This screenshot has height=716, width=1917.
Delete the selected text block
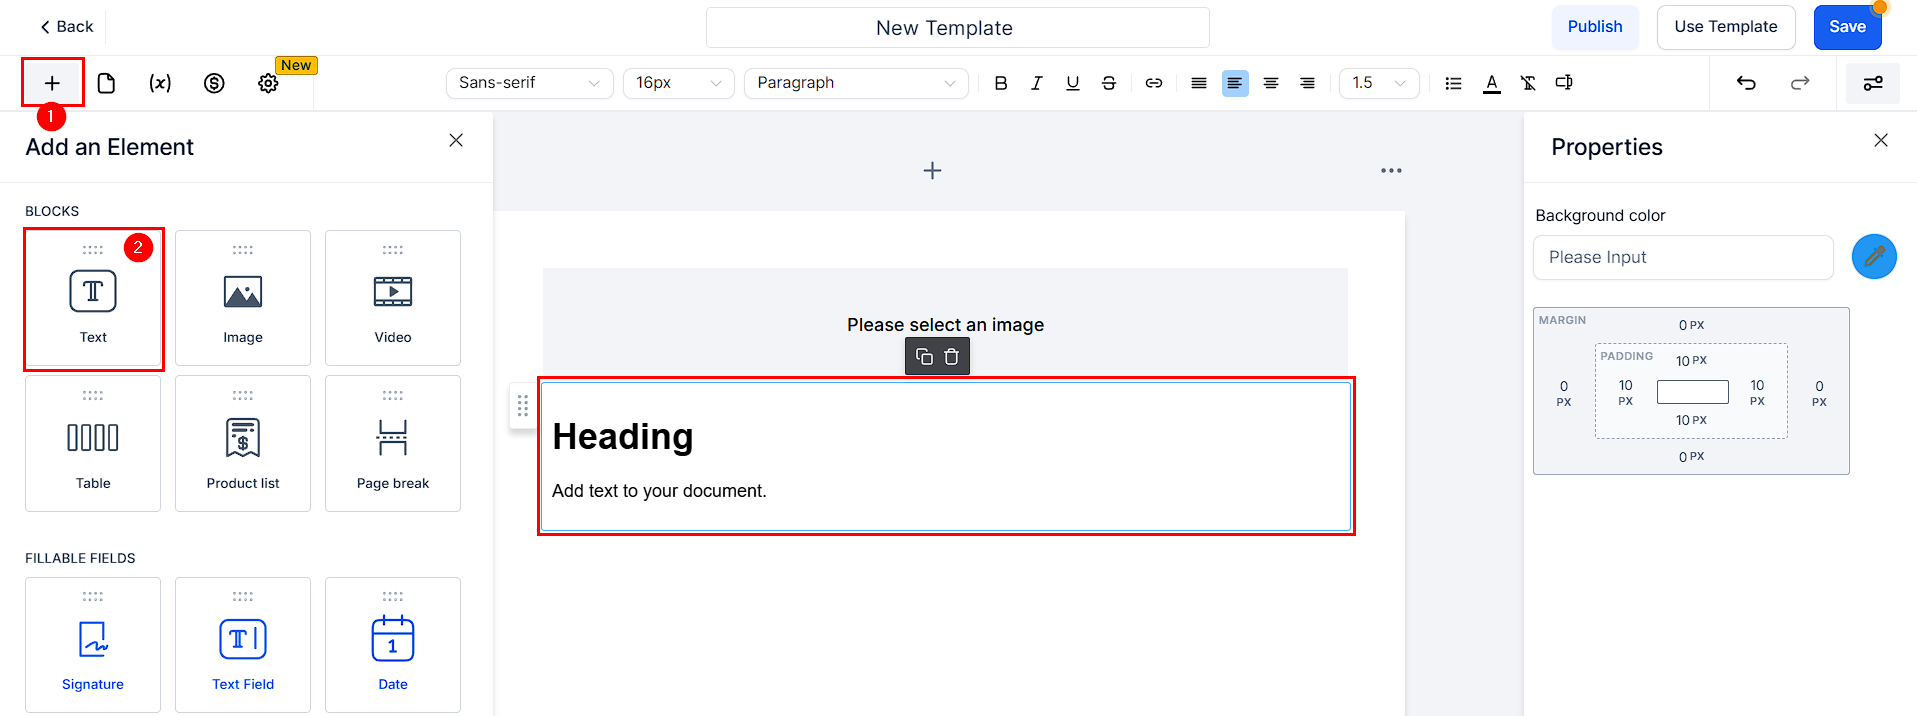click(952, 357)
